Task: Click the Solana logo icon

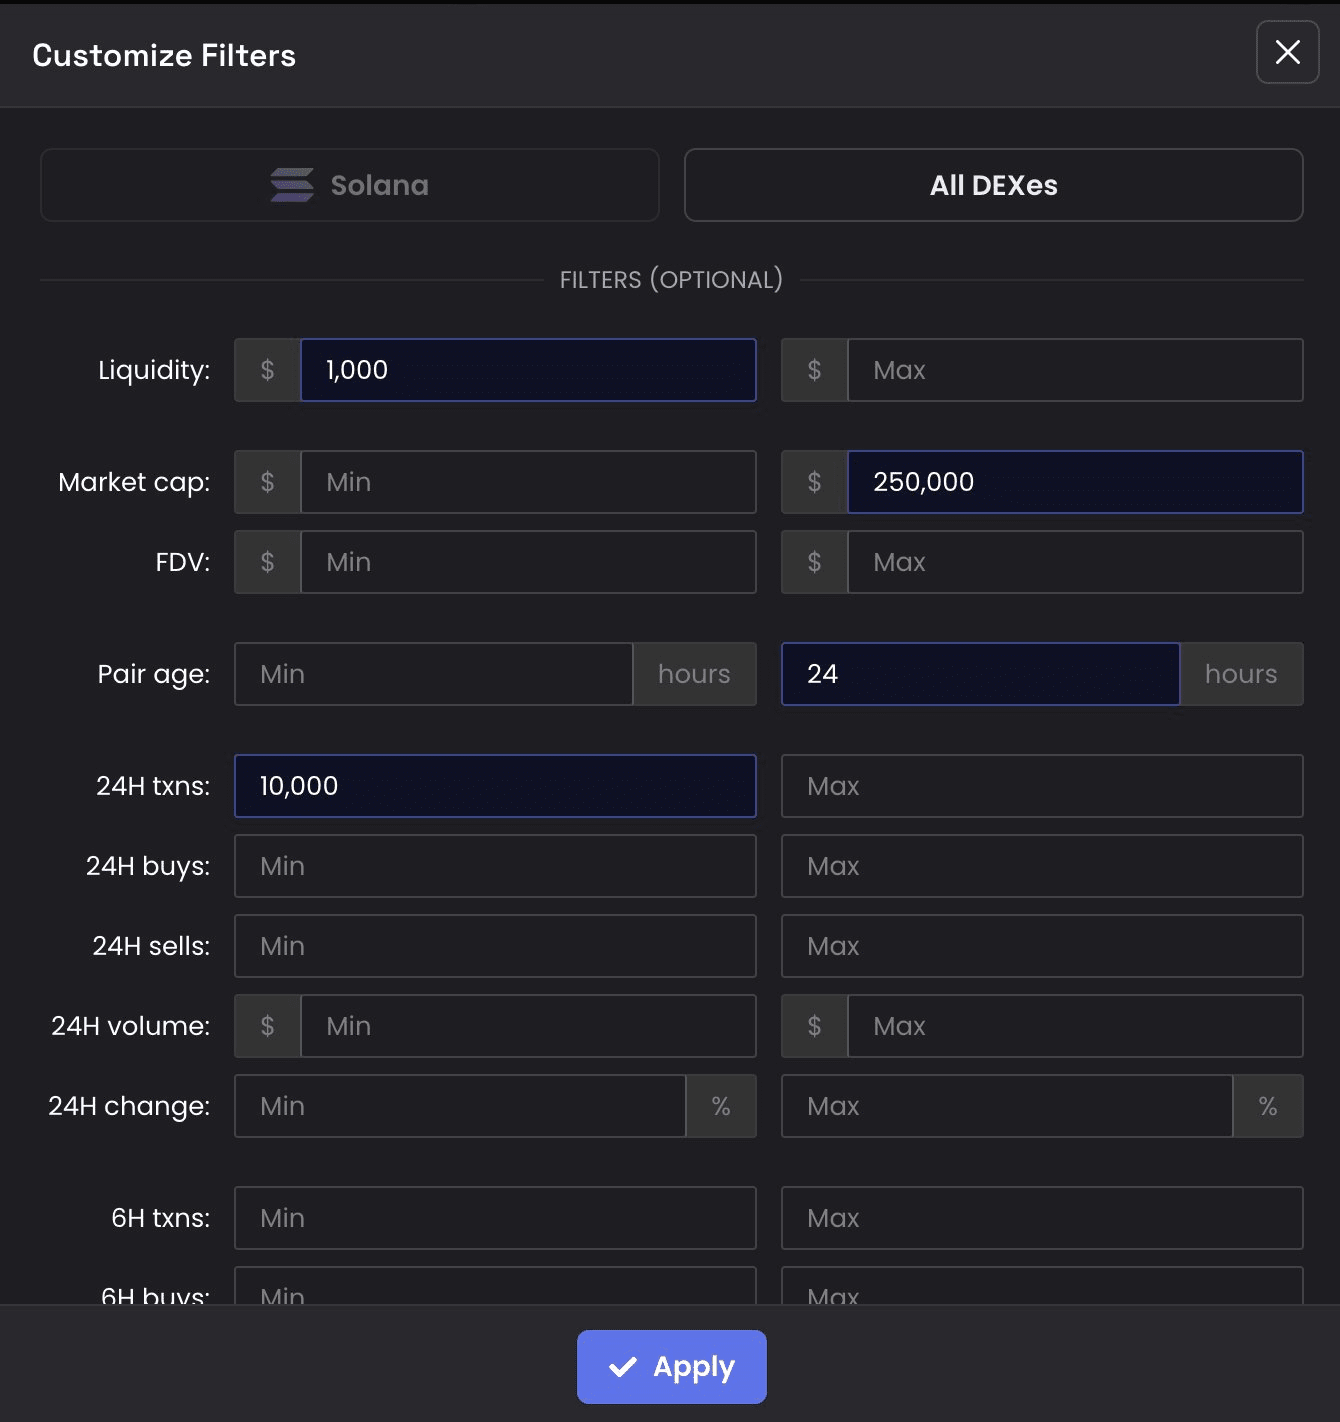Action: click(x=292, y=185)
